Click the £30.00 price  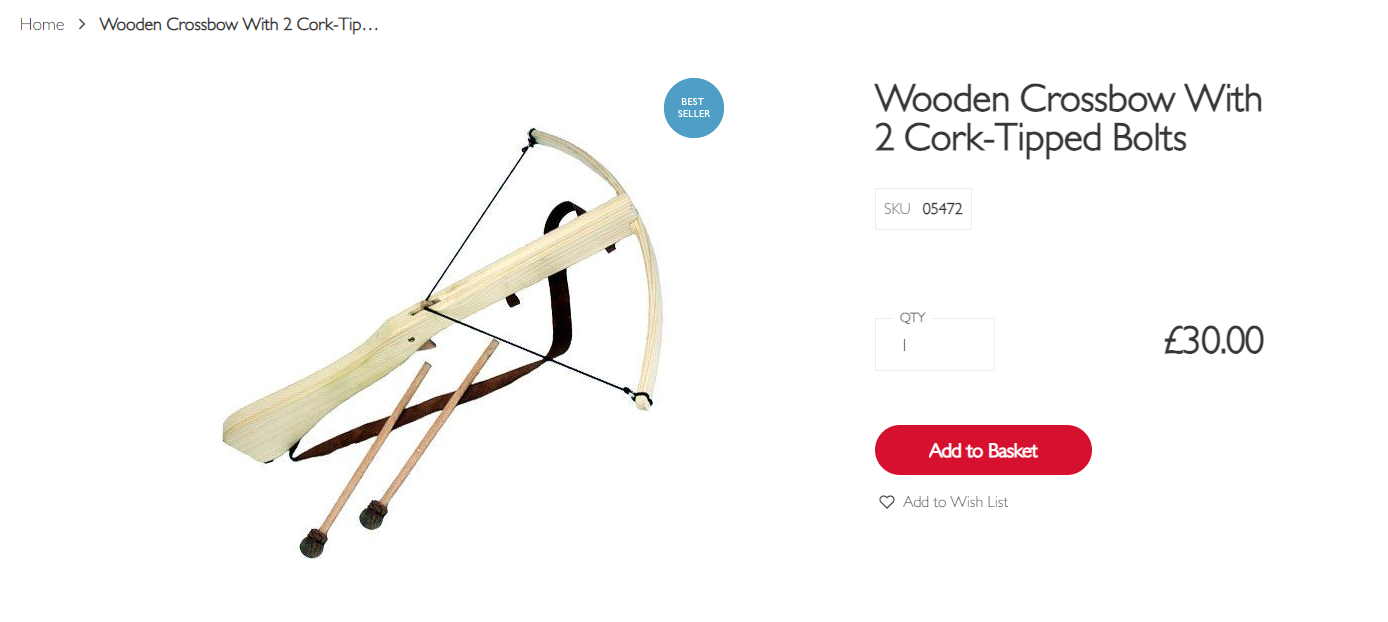[1213, 341]
